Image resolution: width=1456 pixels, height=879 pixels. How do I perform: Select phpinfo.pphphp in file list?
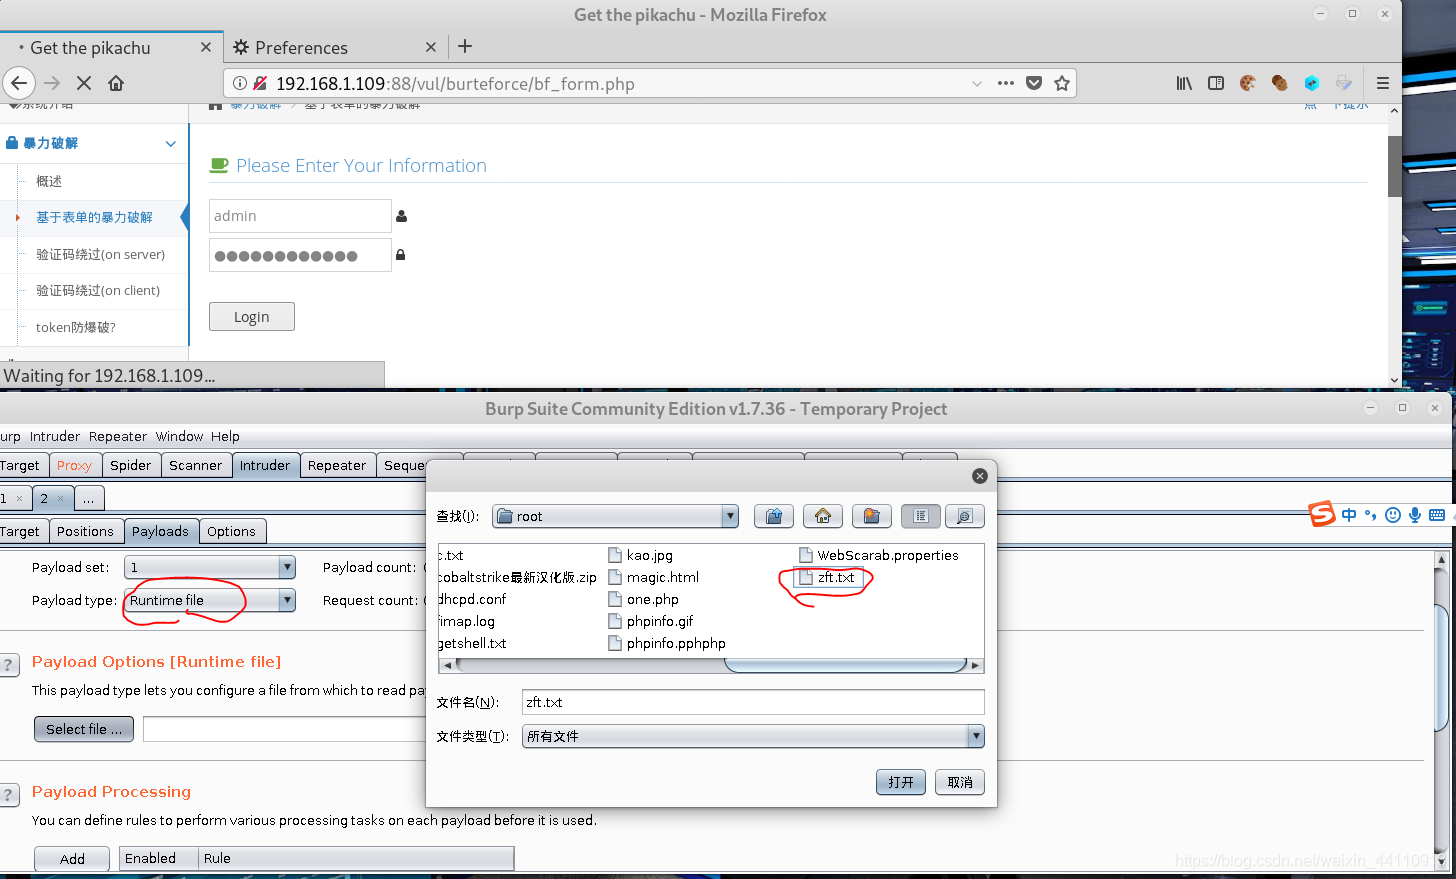pyautogui.click(x=667, y=643)
